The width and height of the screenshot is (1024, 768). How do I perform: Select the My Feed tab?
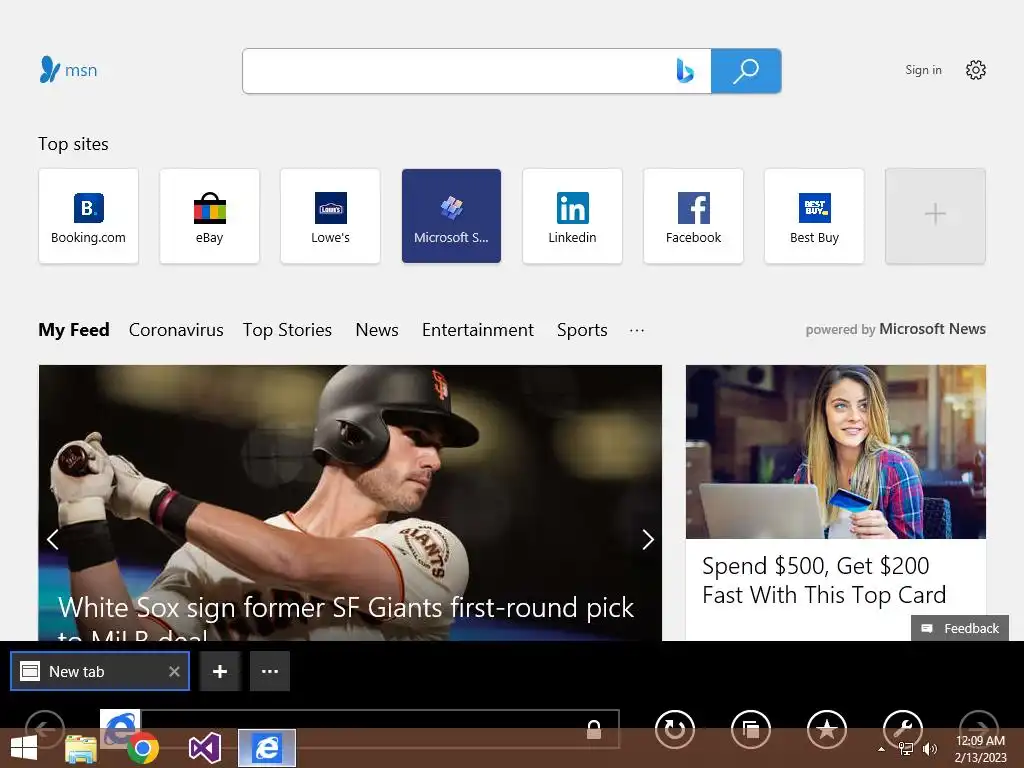click(74, 330)
